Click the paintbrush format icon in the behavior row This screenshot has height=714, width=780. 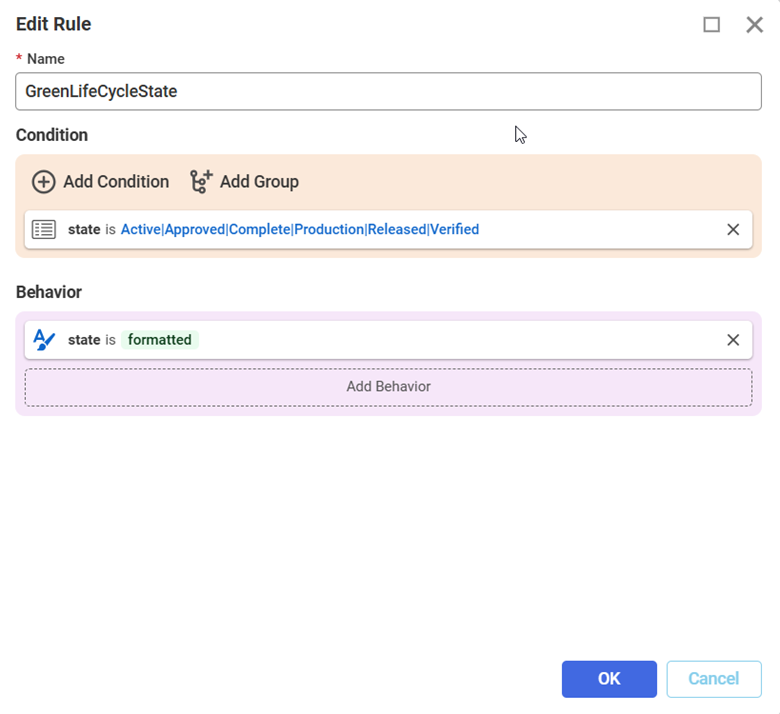point(44,340)
